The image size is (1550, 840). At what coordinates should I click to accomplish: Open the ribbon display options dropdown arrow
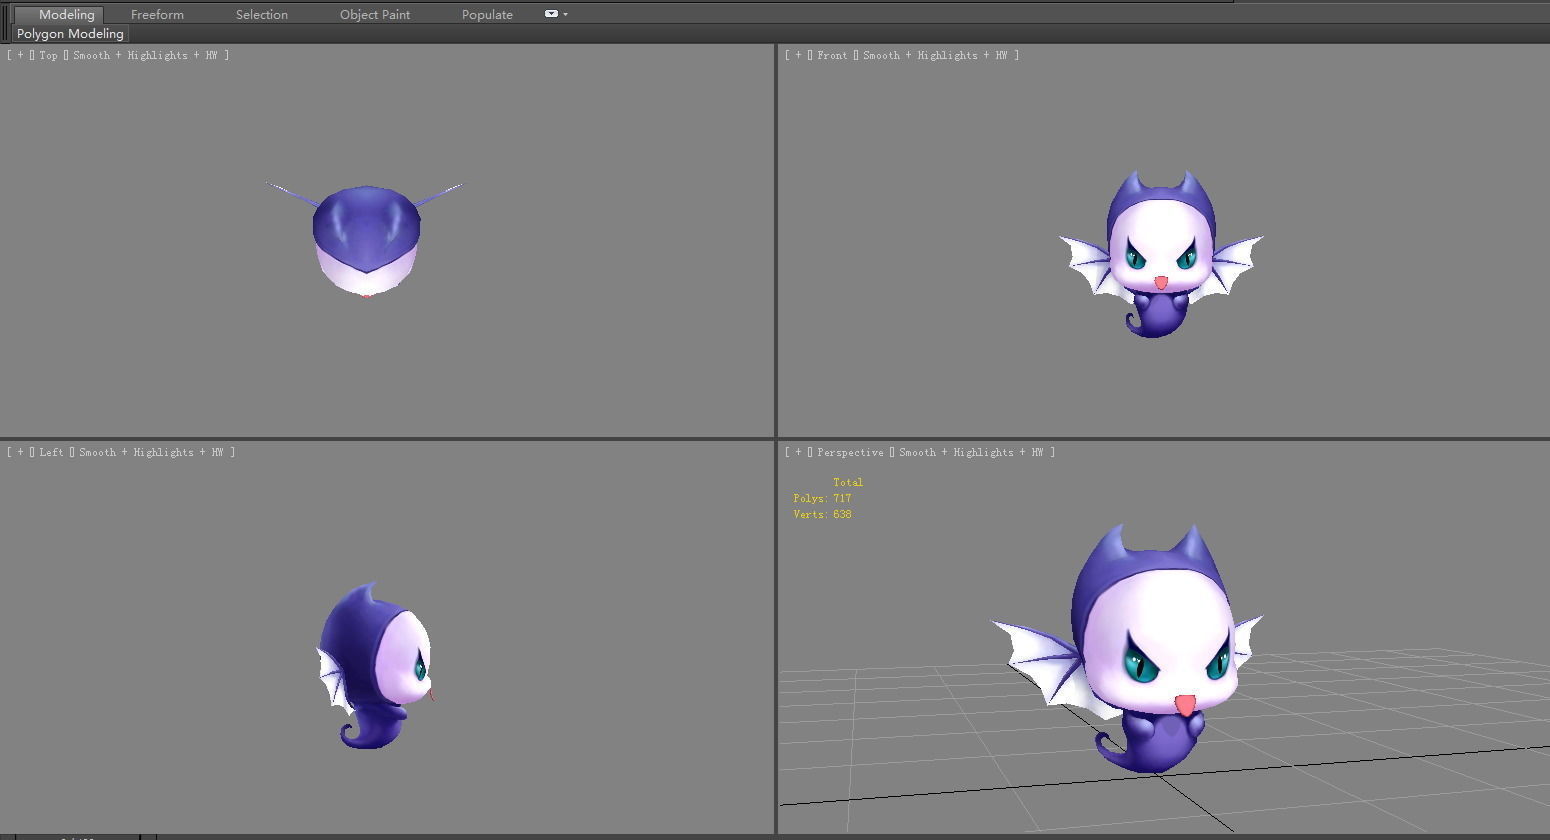coord(566,14)
